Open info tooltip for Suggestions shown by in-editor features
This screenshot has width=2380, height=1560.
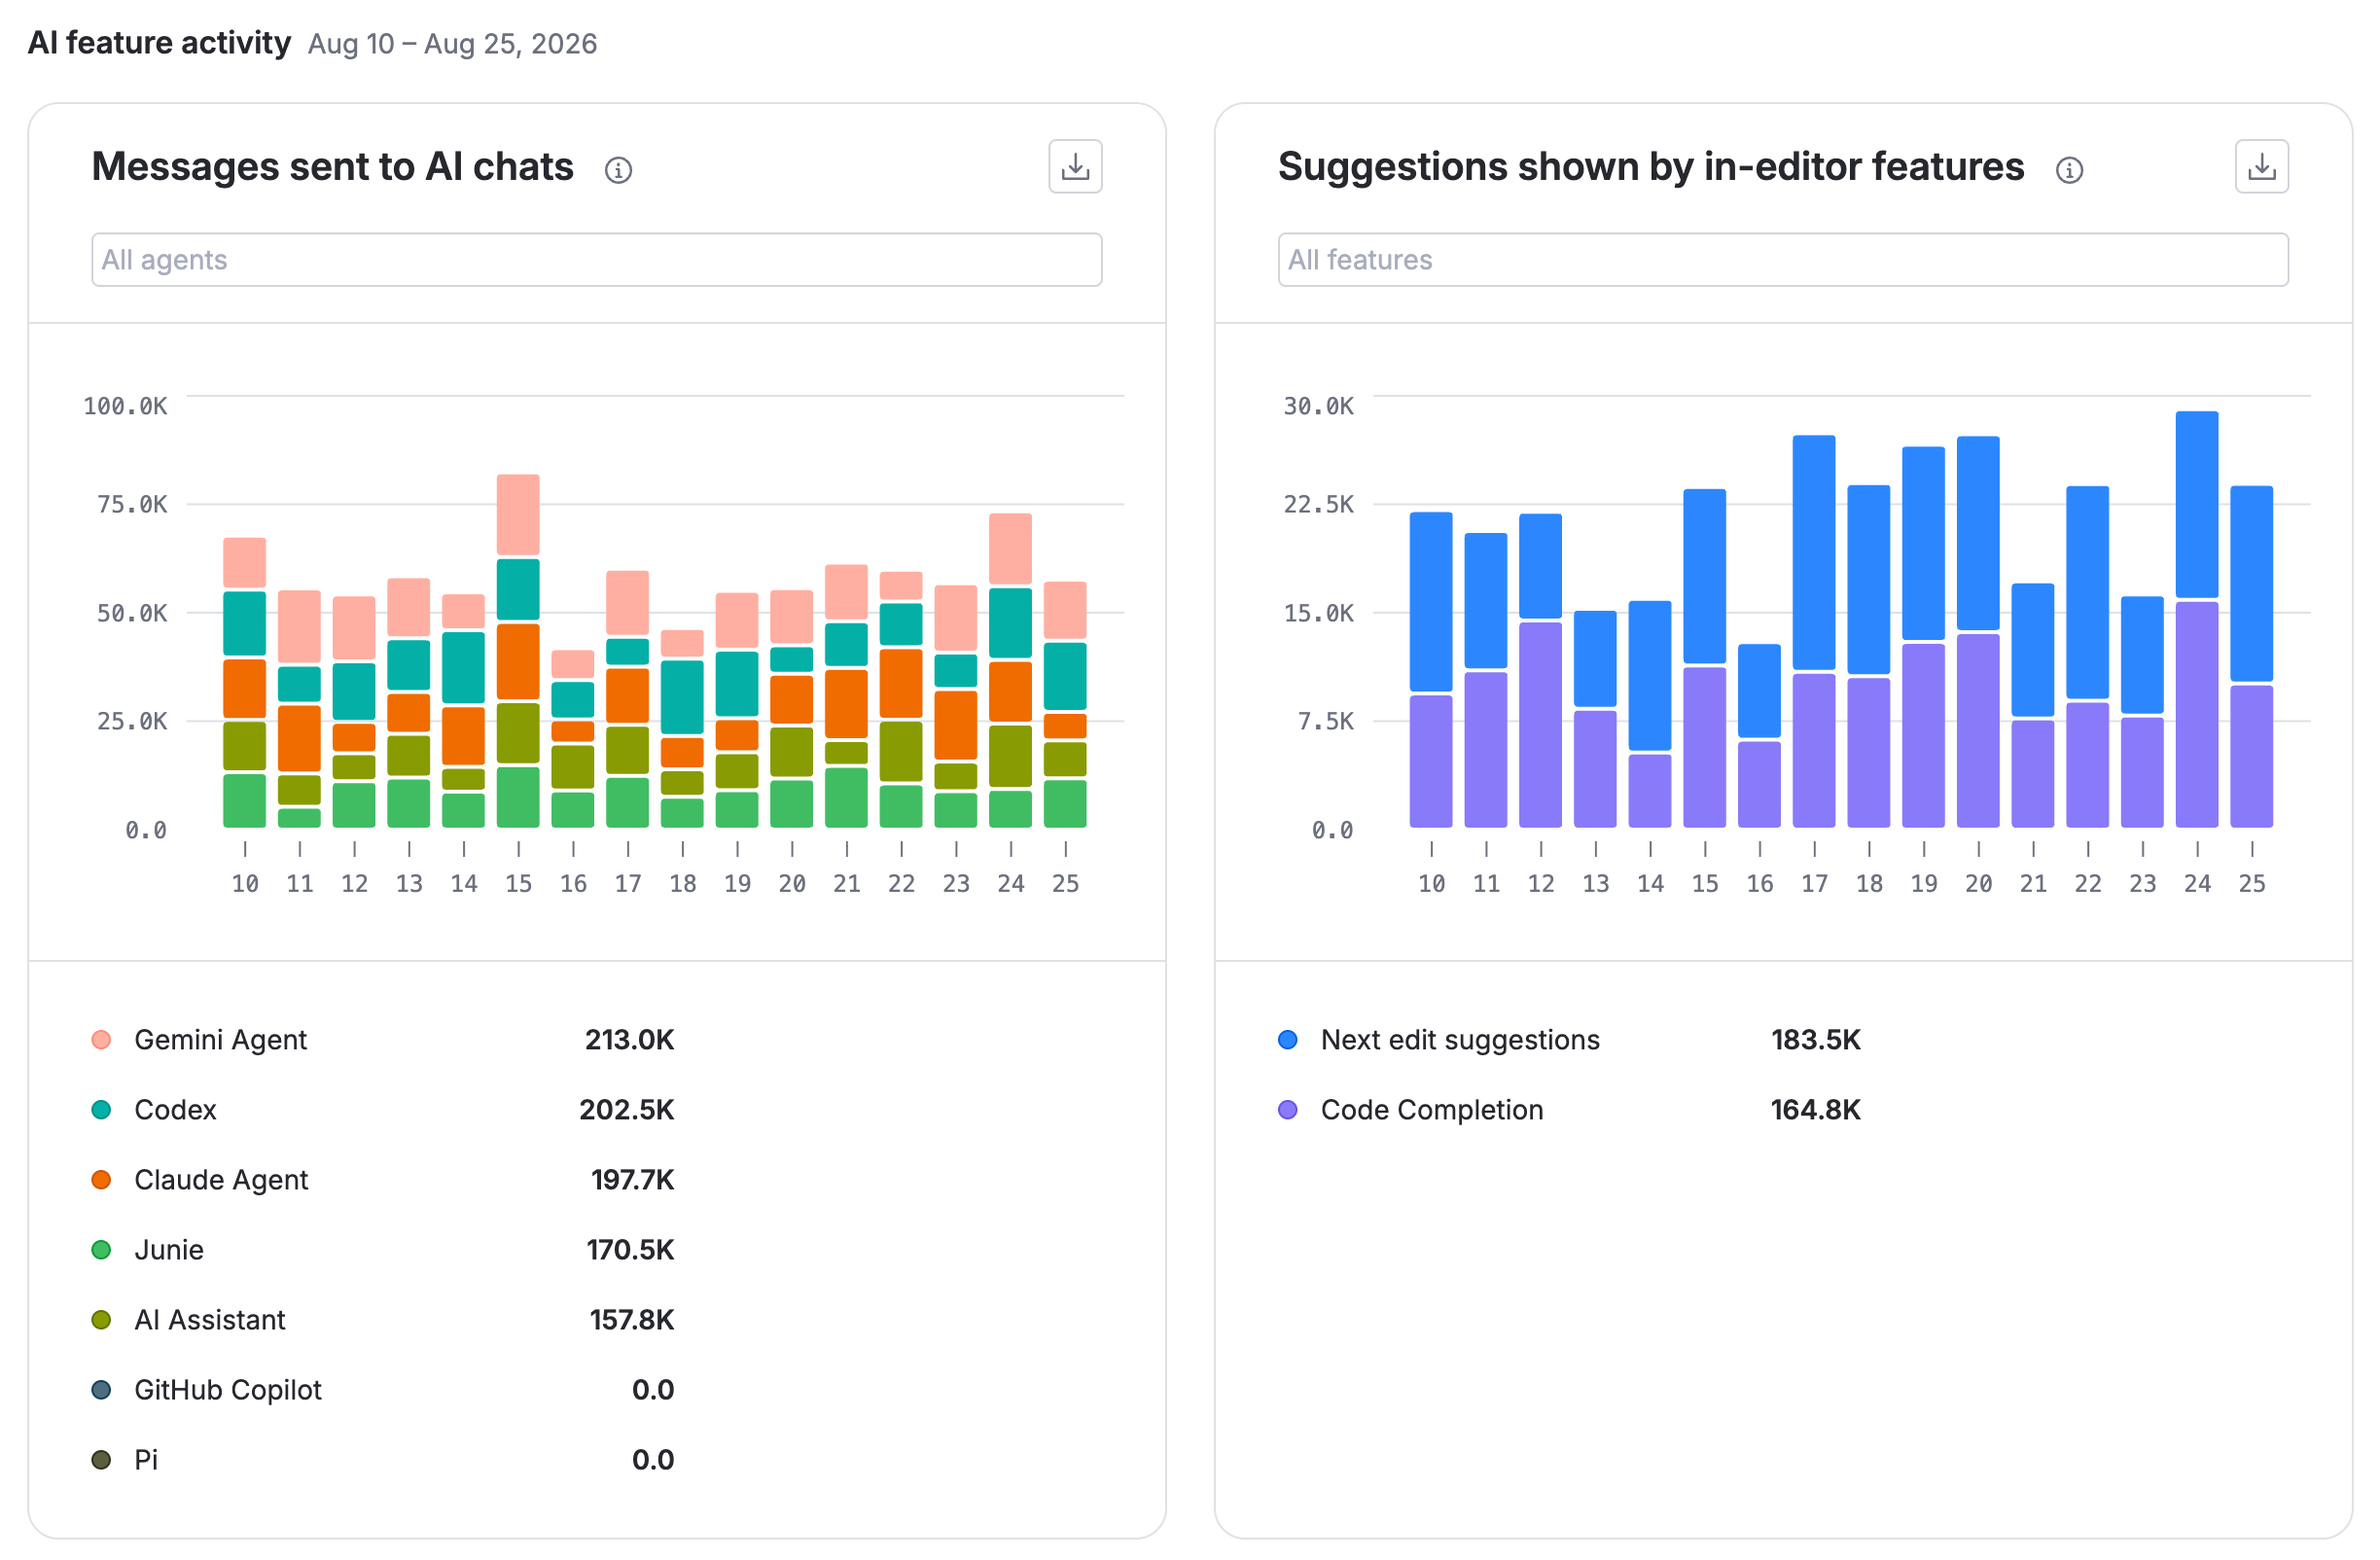(2069, 170)
